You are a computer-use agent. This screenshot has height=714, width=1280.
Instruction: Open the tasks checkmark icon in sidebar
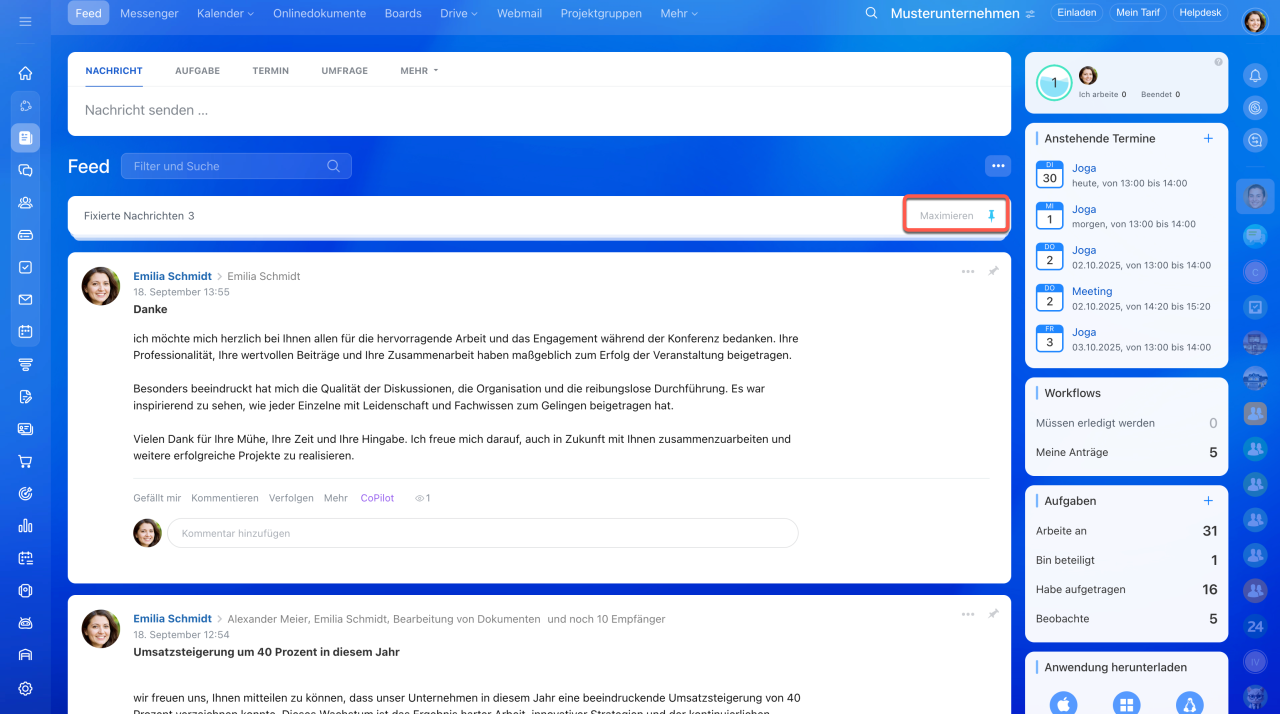(25, 267)
